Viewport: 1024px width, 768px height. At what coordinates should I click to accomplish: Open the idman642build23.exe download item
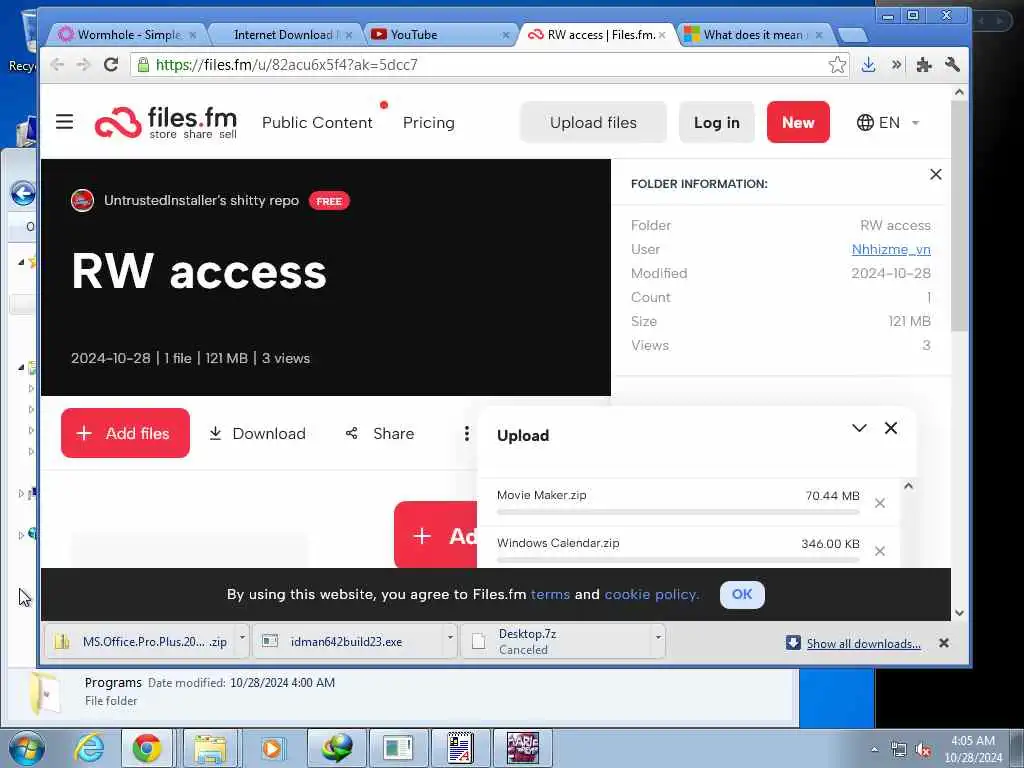coord(349,641)
